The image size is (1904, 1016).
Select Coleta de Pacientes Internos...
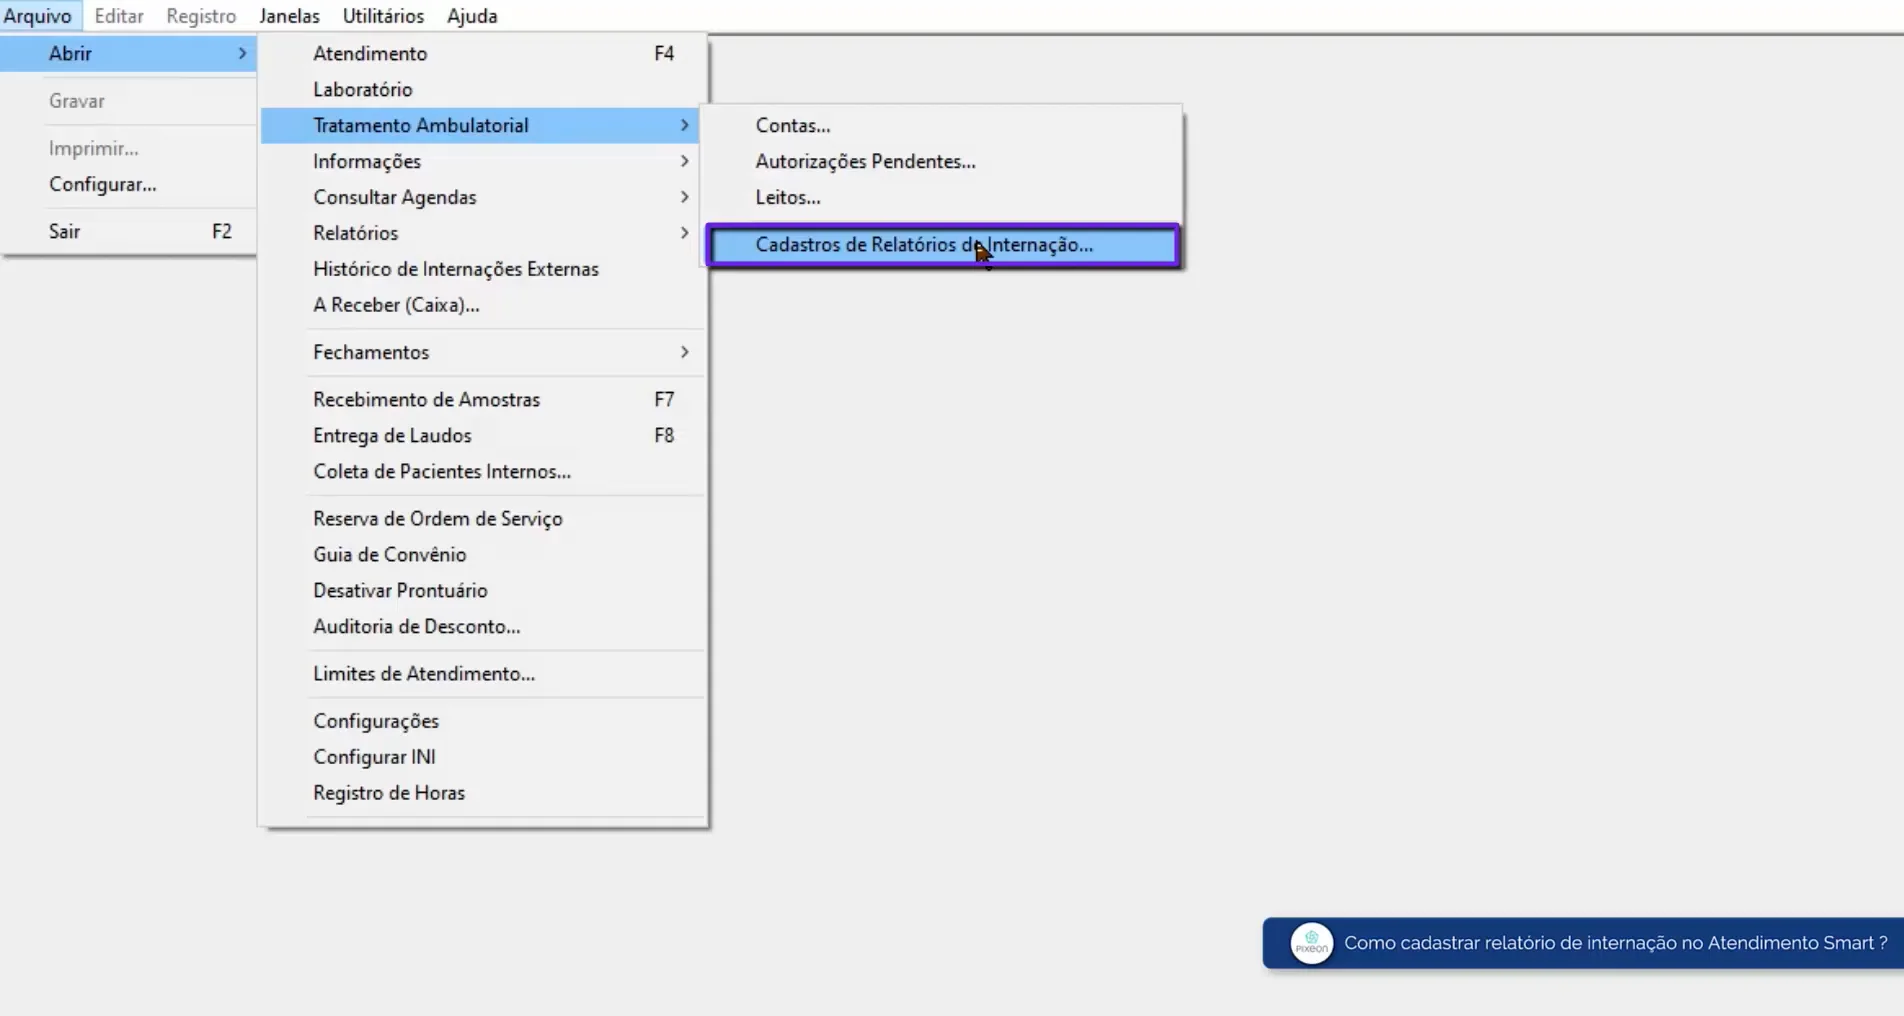pos(482,471)
